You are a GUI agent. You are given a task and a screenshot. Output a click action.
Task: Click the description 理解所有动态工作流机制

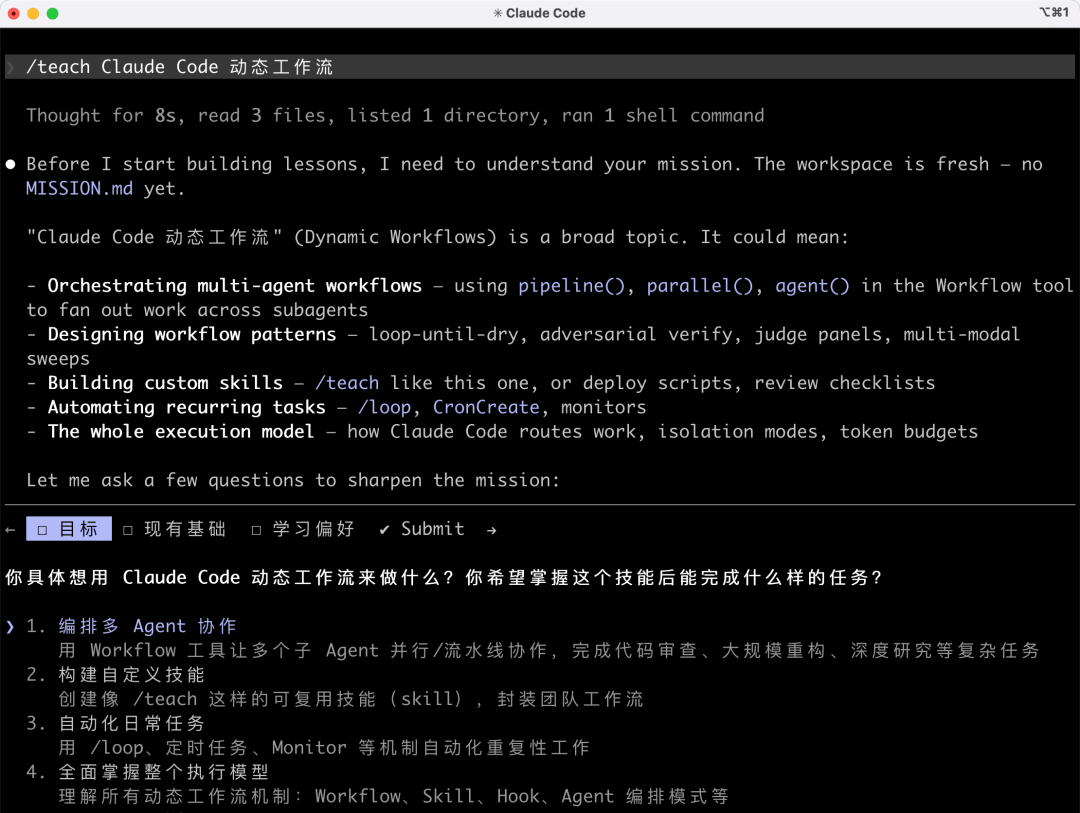(393, 796)
